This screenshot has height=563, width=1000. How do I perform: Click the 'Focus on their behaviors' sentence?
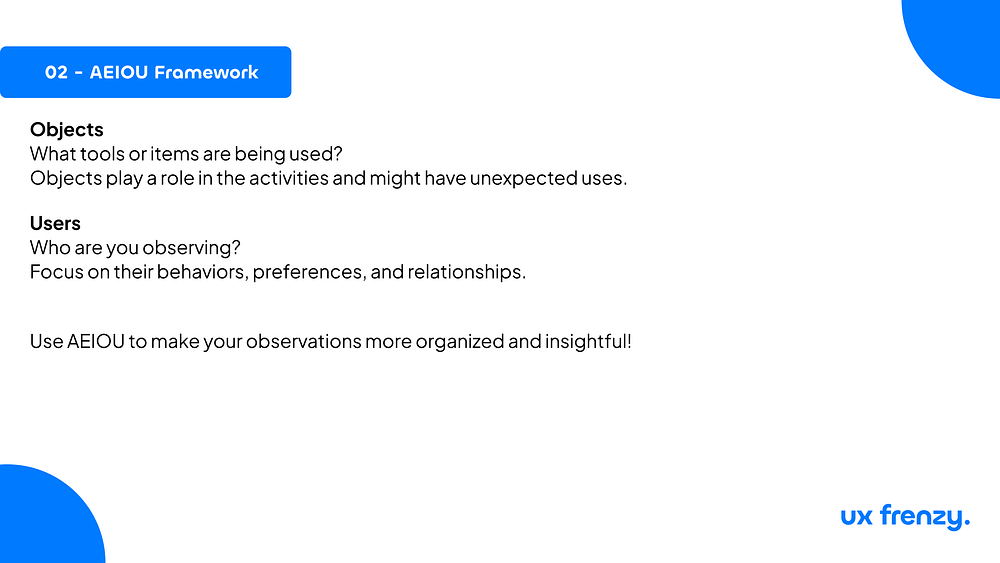277,272
